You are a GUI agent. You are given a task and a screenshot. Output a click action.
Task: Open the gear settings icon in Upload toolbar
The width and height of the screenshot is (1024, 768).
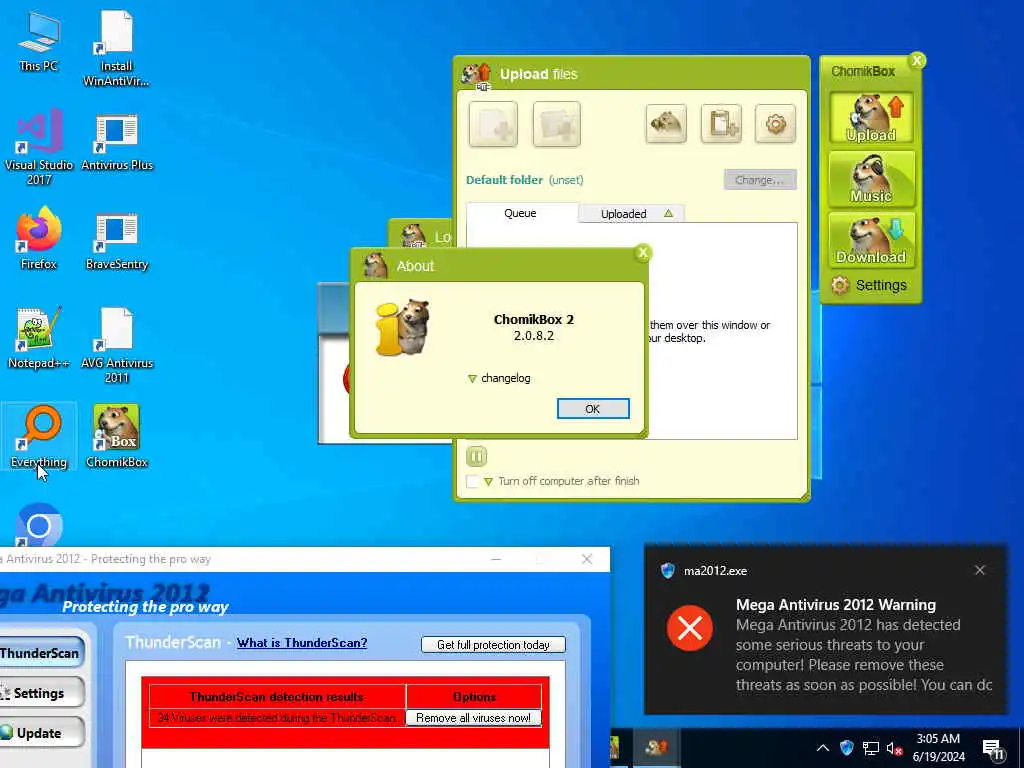775,123
